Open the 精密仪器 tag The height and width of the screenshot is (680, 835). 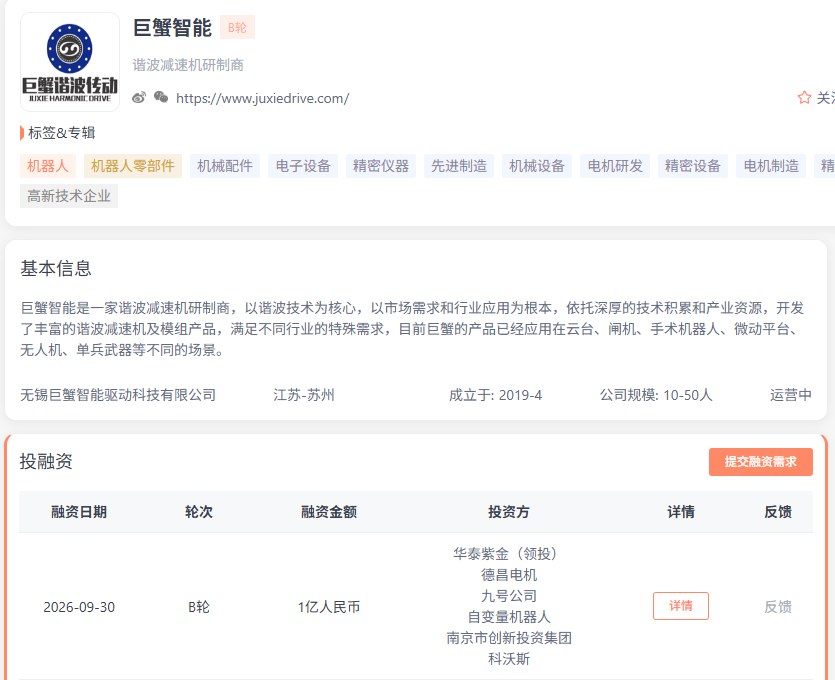coord(381,166)
